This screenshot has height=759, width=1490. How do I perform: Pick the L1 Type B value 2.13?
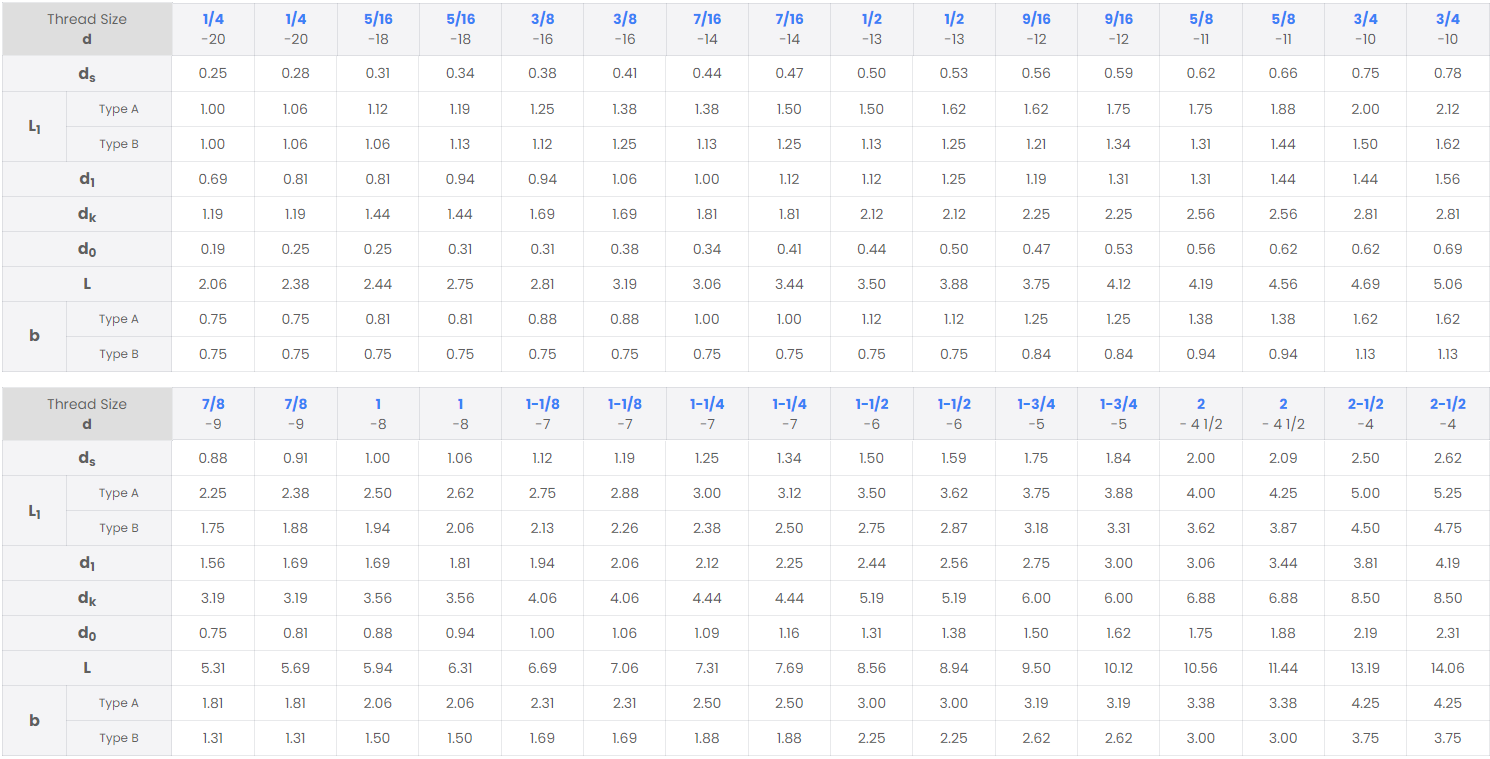coord(542,528)
